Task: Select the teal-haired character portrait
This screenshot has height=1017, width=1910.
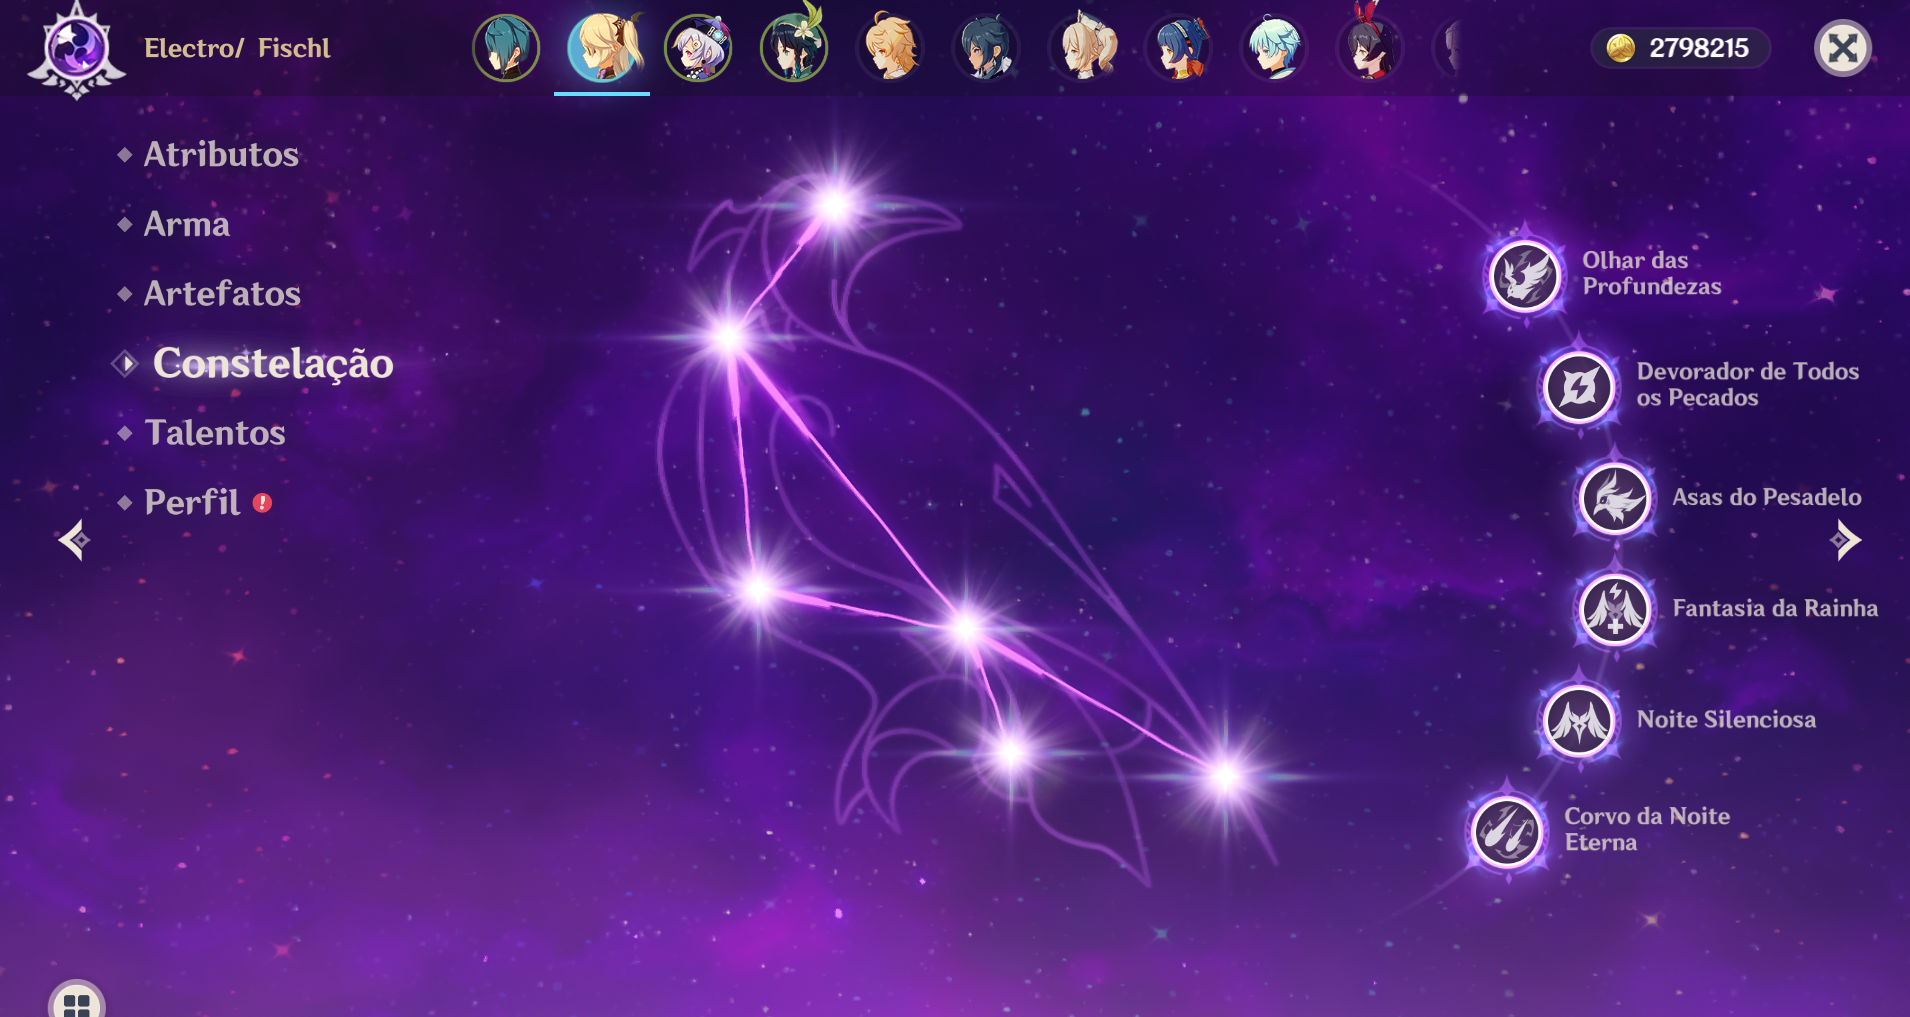Action: point(506,48)
